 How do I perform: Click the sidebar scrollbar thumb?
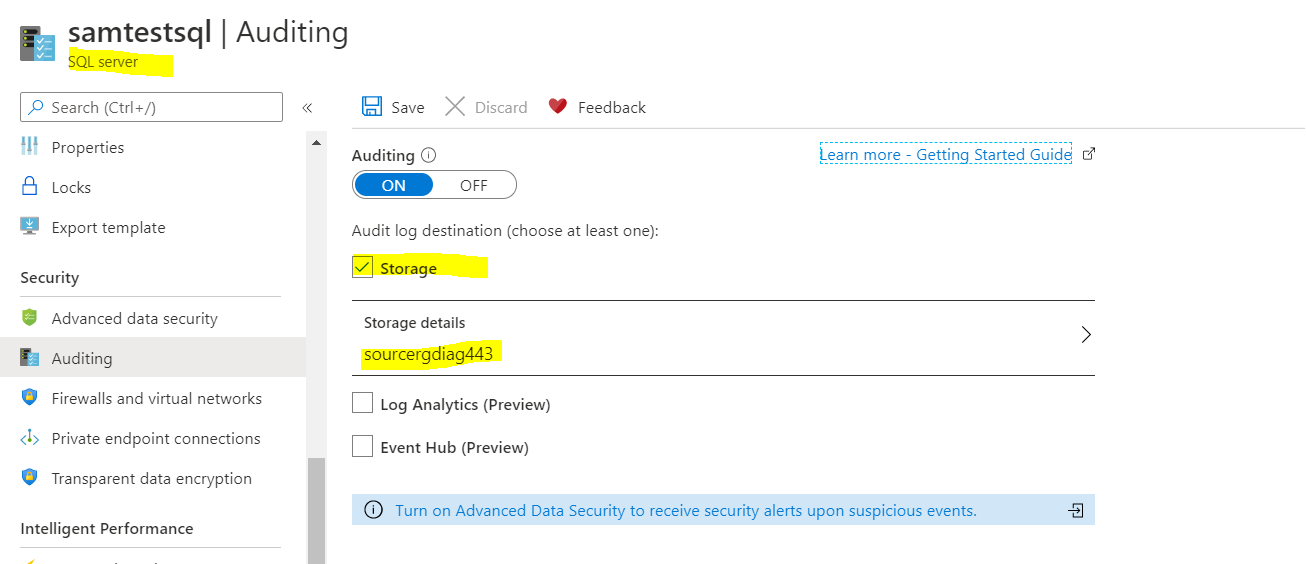(315, 510)
